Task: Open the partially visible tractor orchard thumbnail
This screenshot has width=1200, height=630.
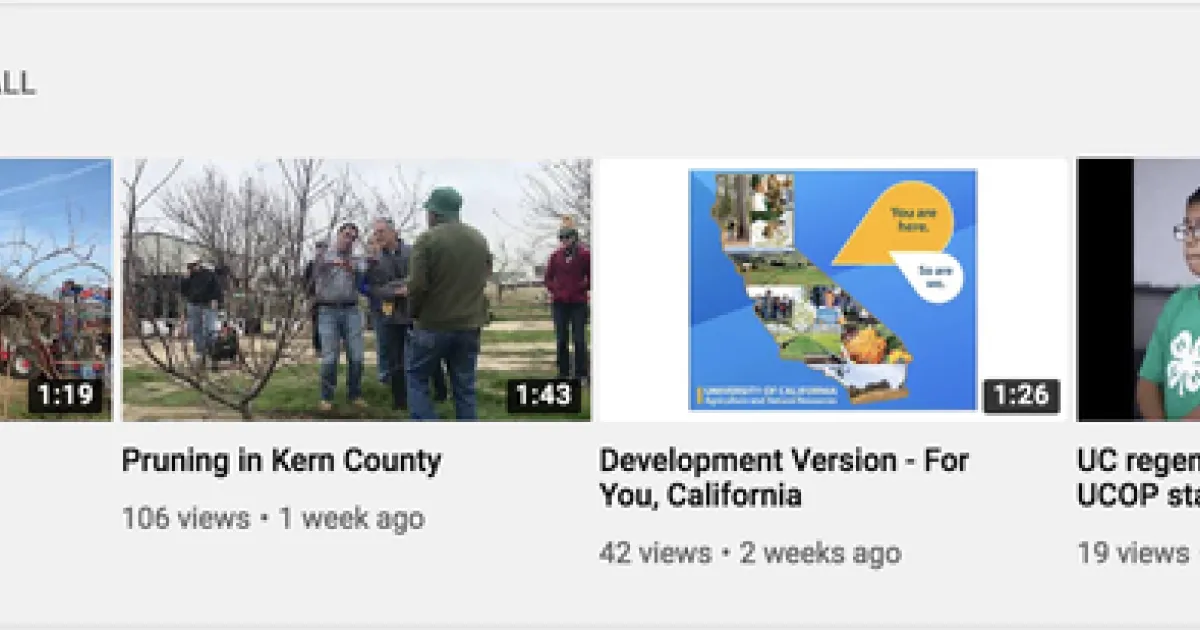Action: 56,289
